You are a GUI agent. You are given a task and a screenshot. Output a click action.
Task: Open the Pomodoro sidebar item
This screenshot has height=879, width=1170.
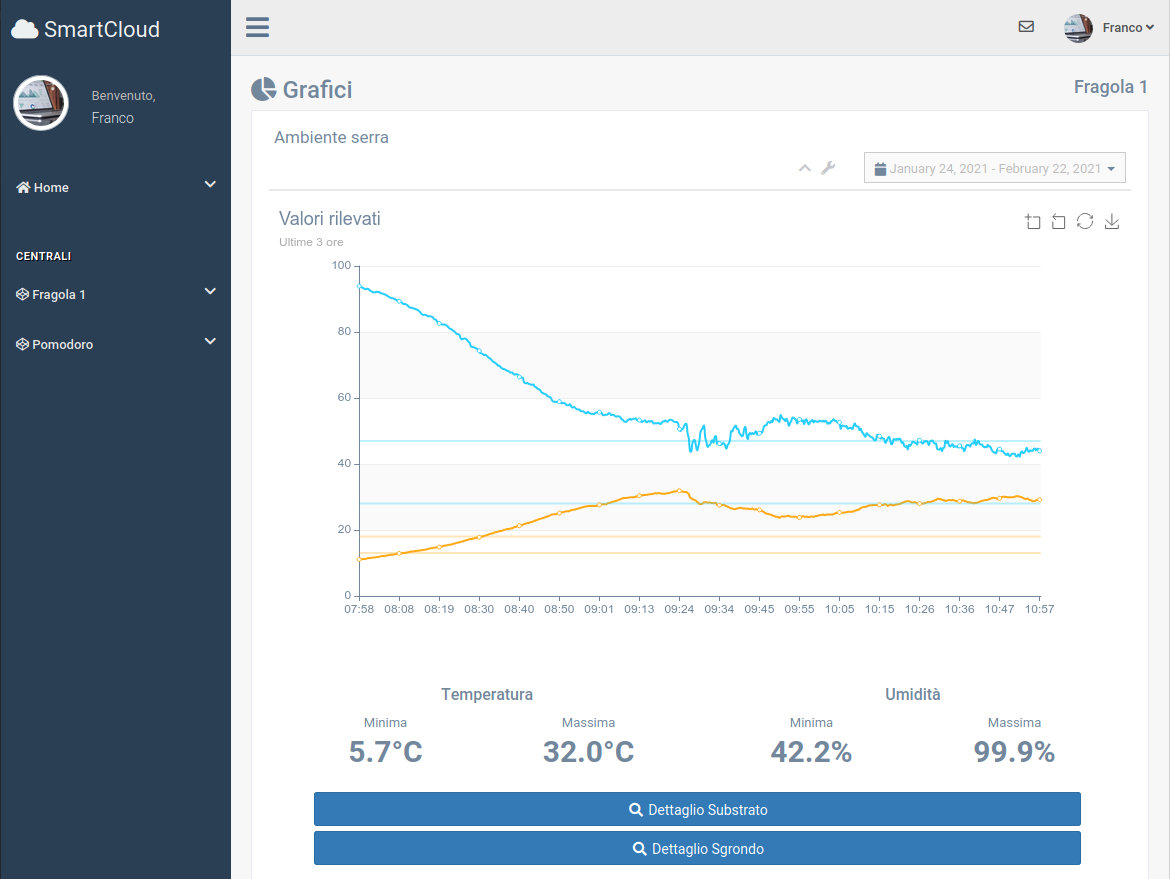pos(116,345)
